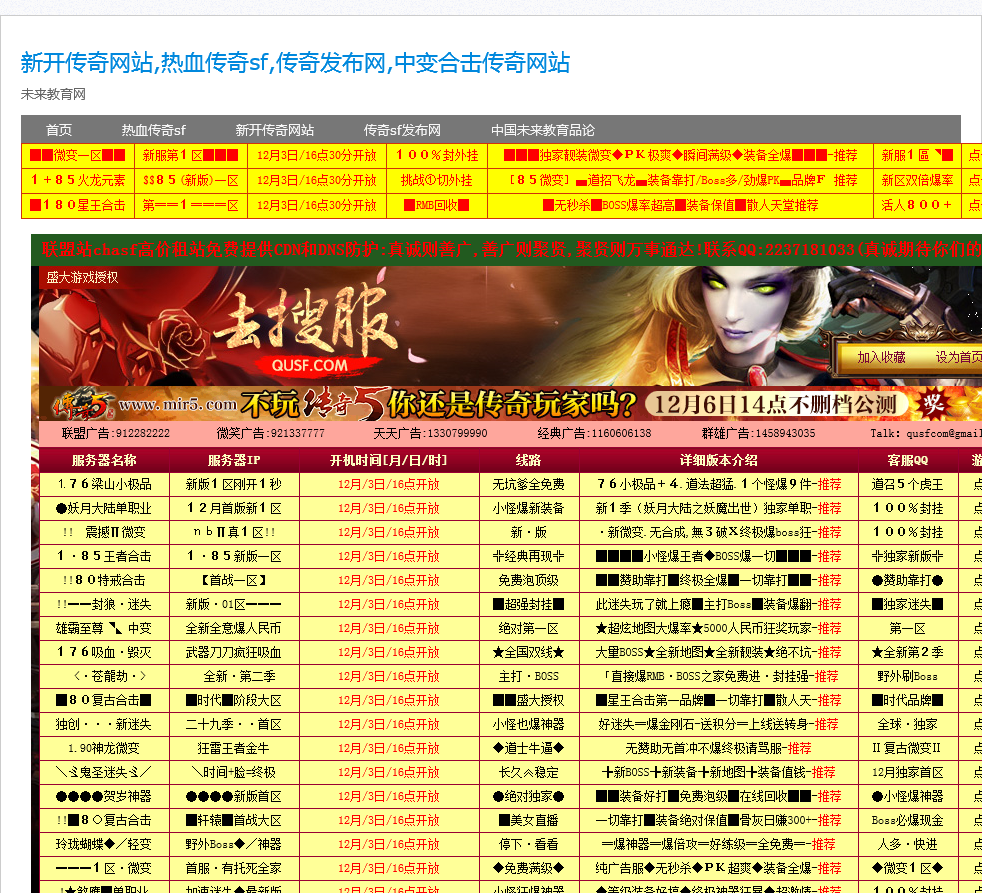This screenshot has height=893, width=982.
Task: Open the 中国未来教育品论 nav item
Action: (542, 130)
